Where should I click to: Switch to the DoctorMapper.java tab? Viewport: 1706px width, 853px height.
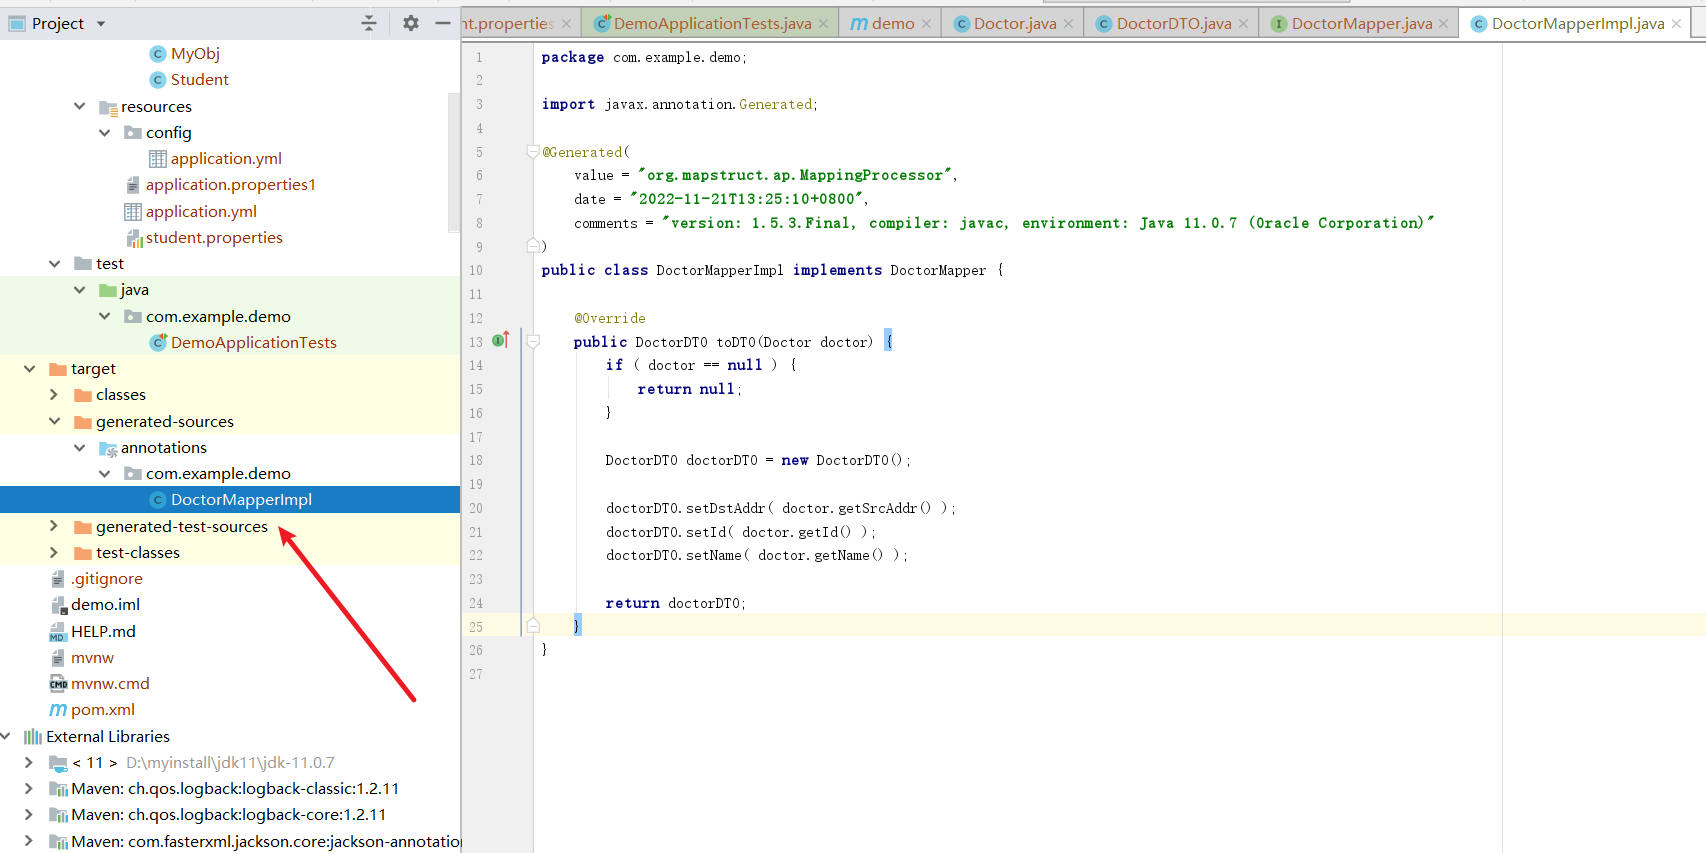(x=1361, y=24)
